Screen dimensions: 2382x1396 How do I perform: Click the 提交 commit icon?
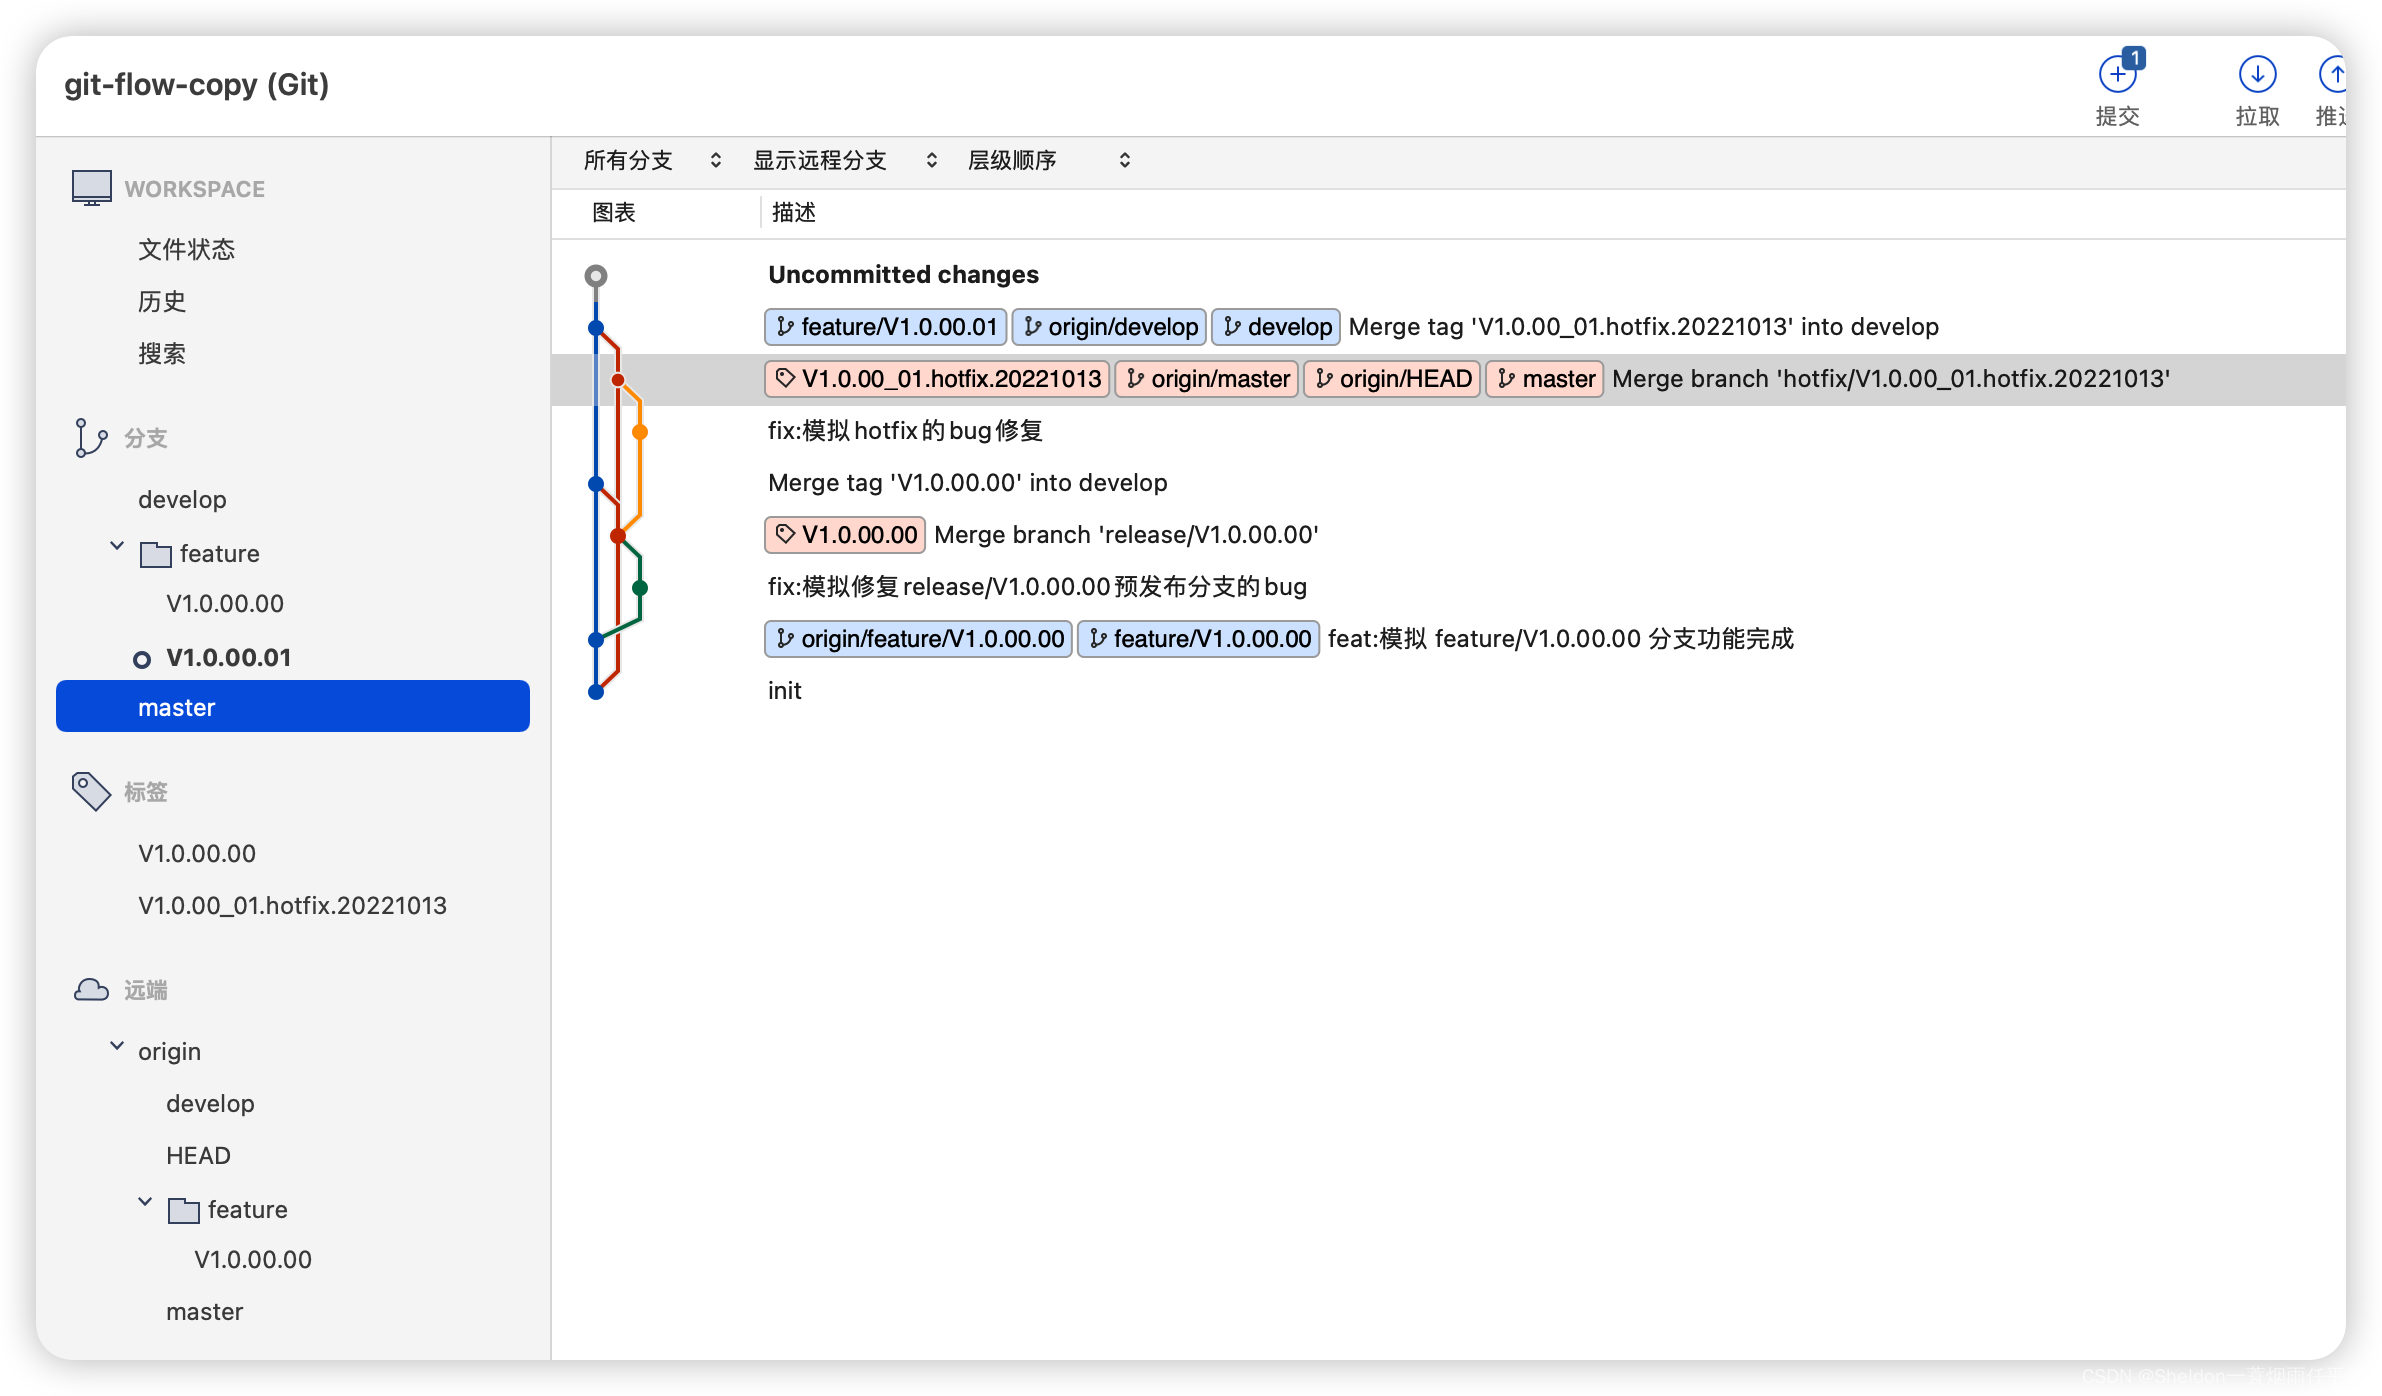[x=2118, y=74]
